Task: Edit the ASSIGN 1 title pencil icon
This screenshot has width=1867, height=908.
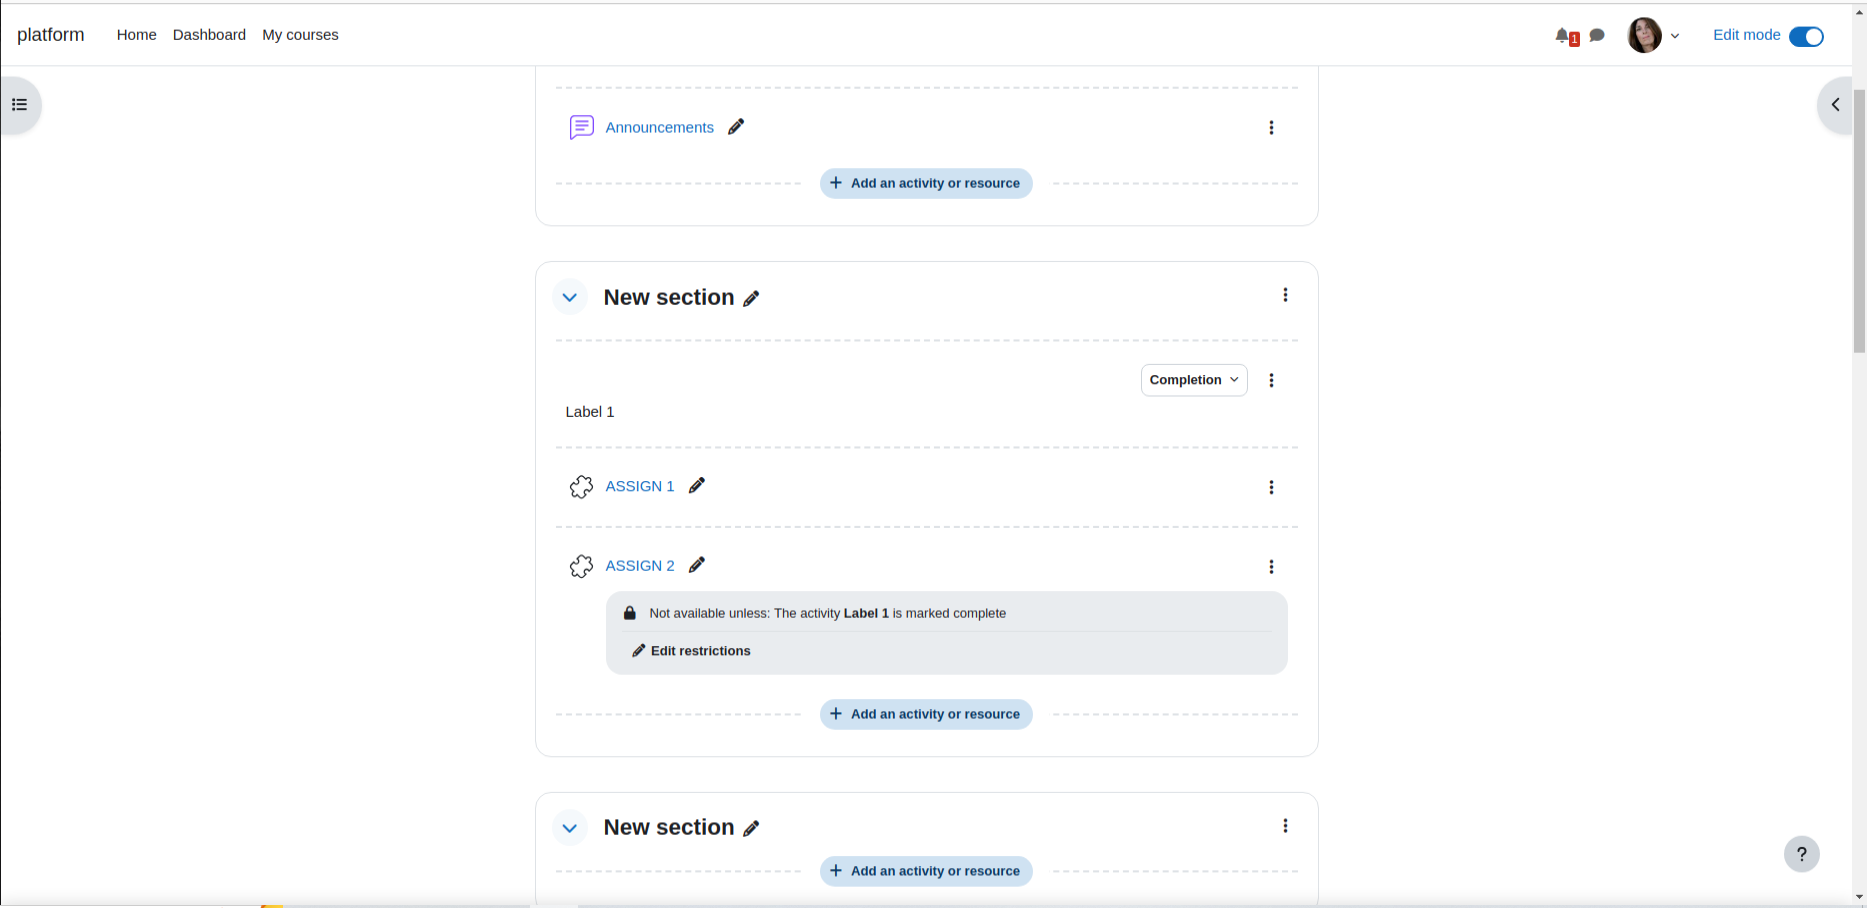Action: click(697, 486)
